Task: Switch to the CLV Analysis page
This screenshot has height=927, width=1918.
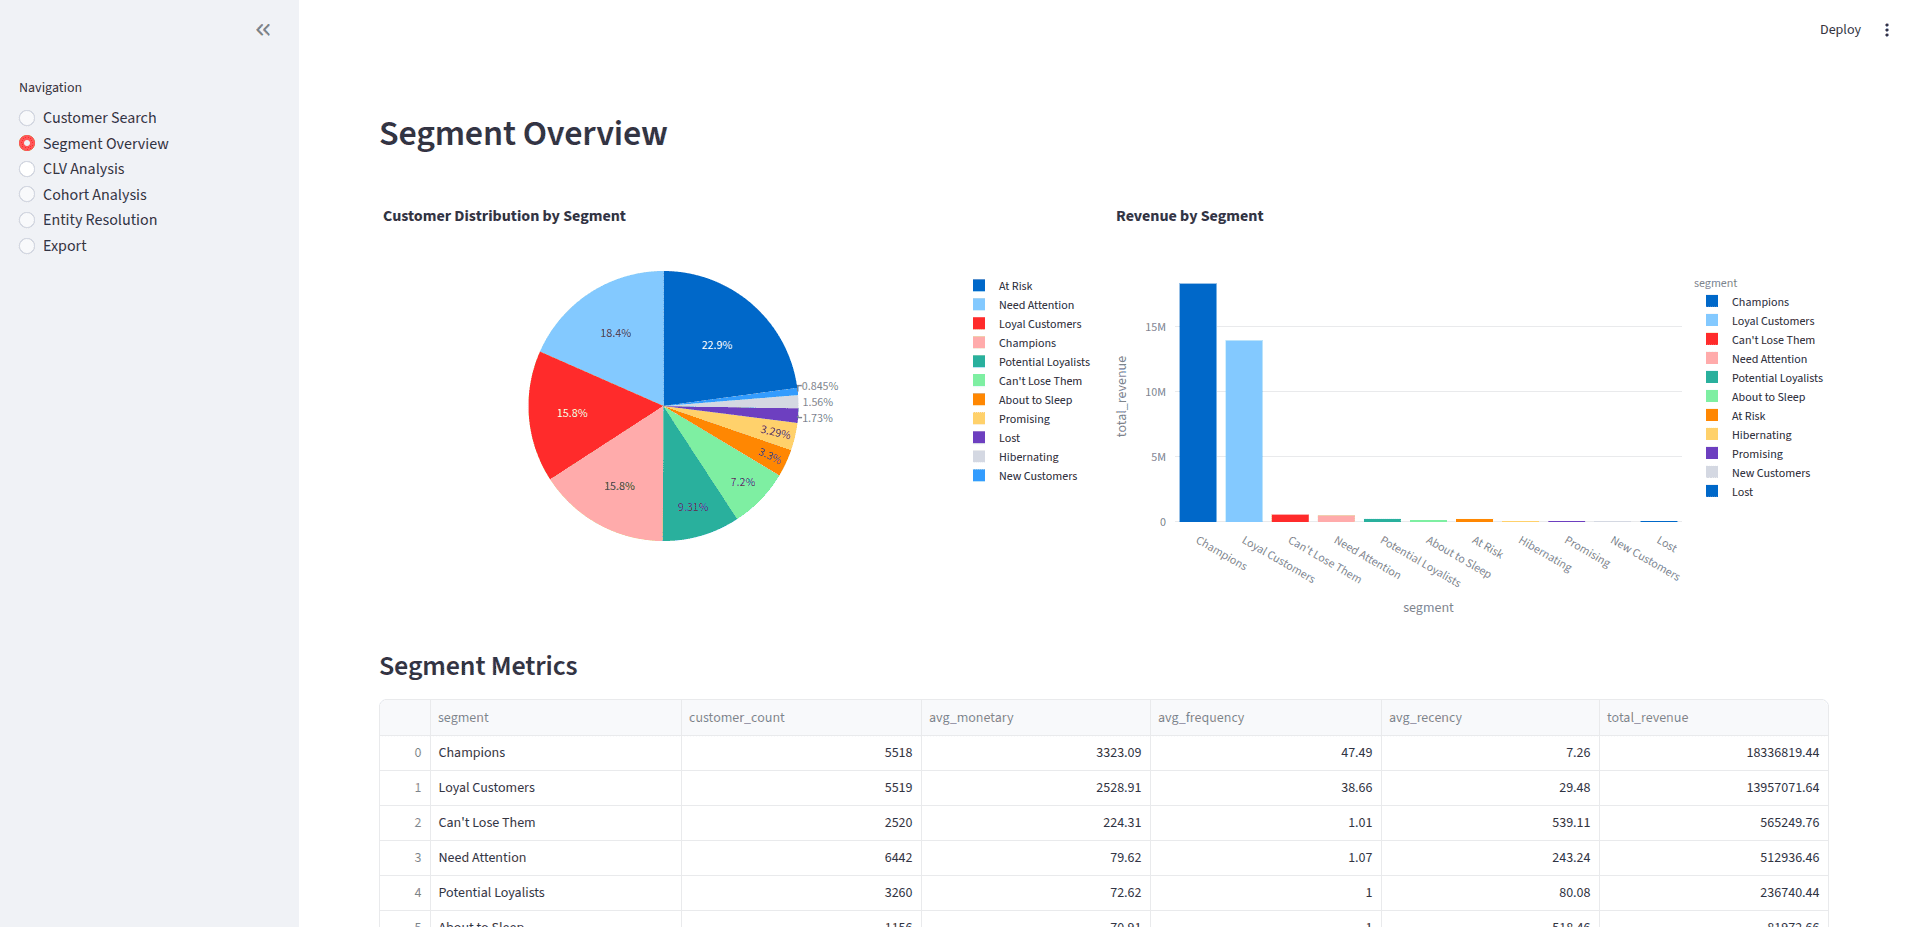Action: pyautogui.click(x=83, y=168)
